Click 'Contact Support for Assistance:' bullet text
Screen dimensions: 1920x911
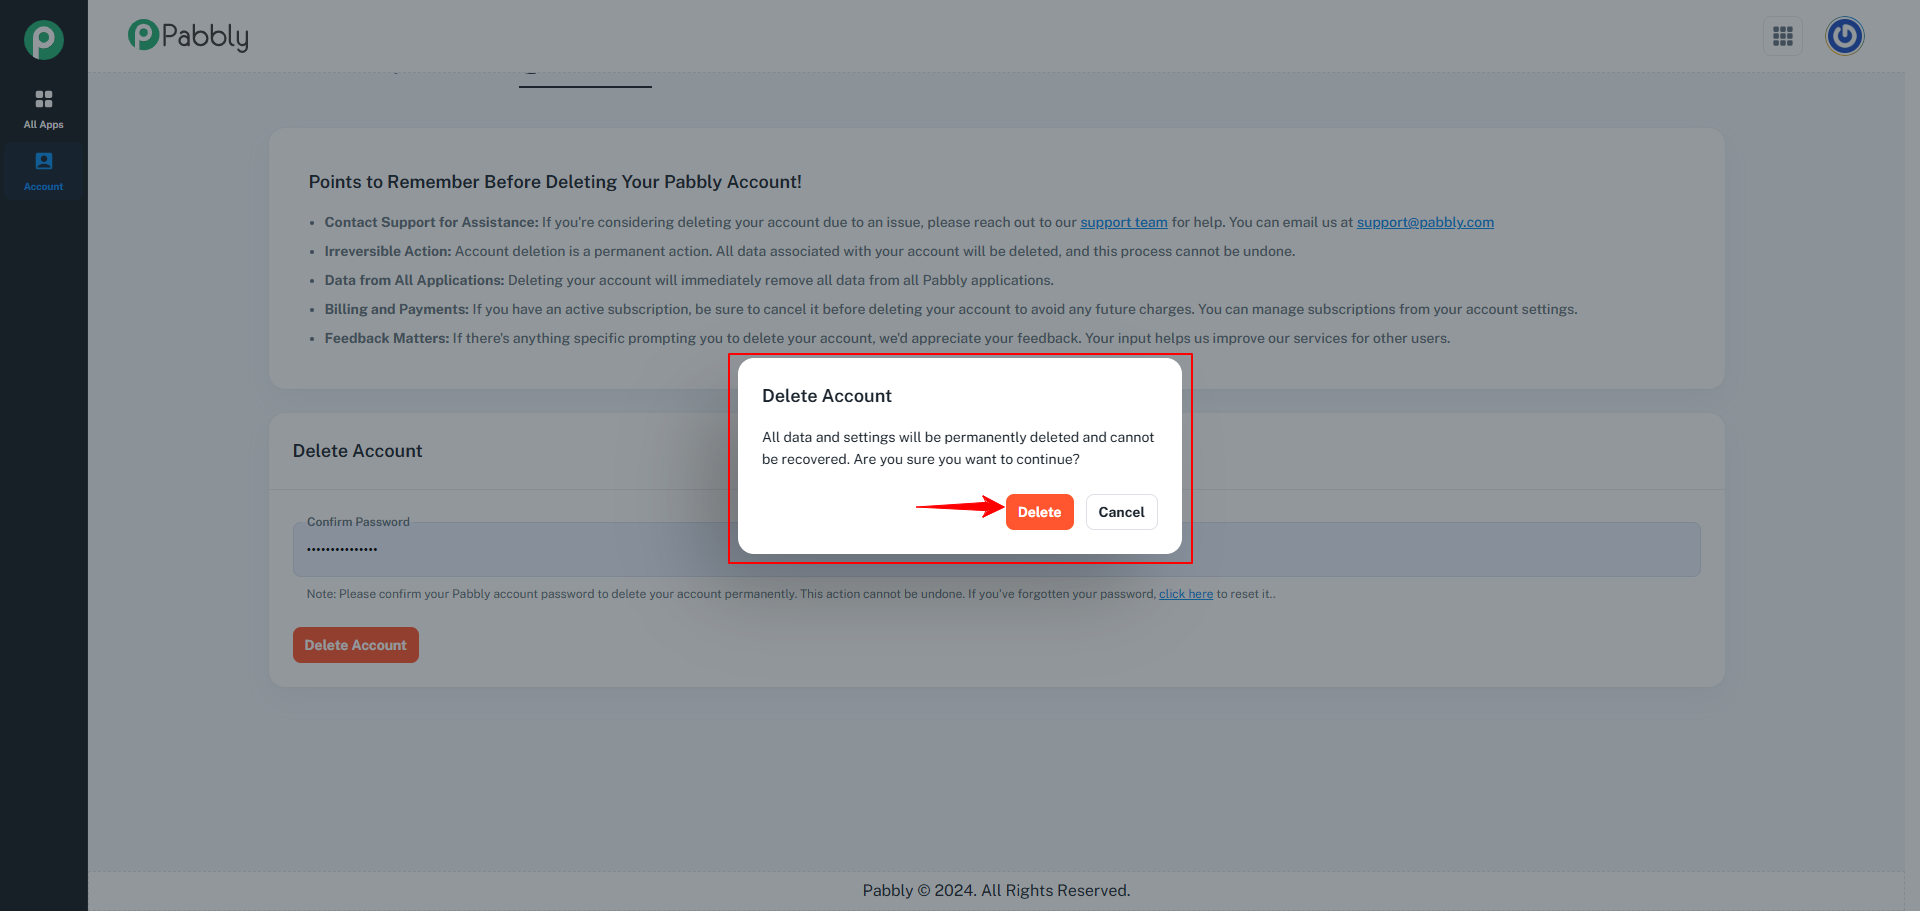pyautogui.click(x=431, y=222)
